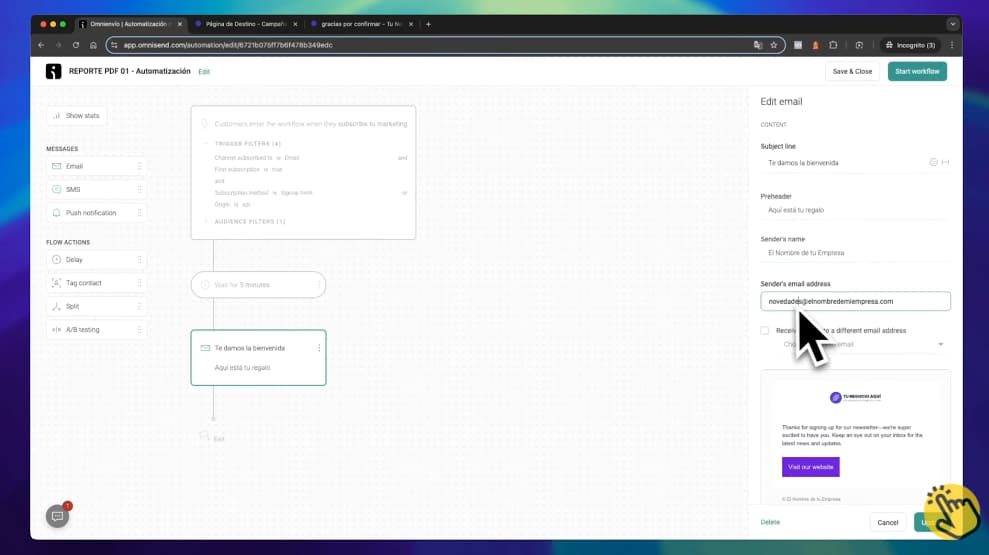Select the trigger node at workflow top
Viewport: 989px width, 555px height.
303,172
